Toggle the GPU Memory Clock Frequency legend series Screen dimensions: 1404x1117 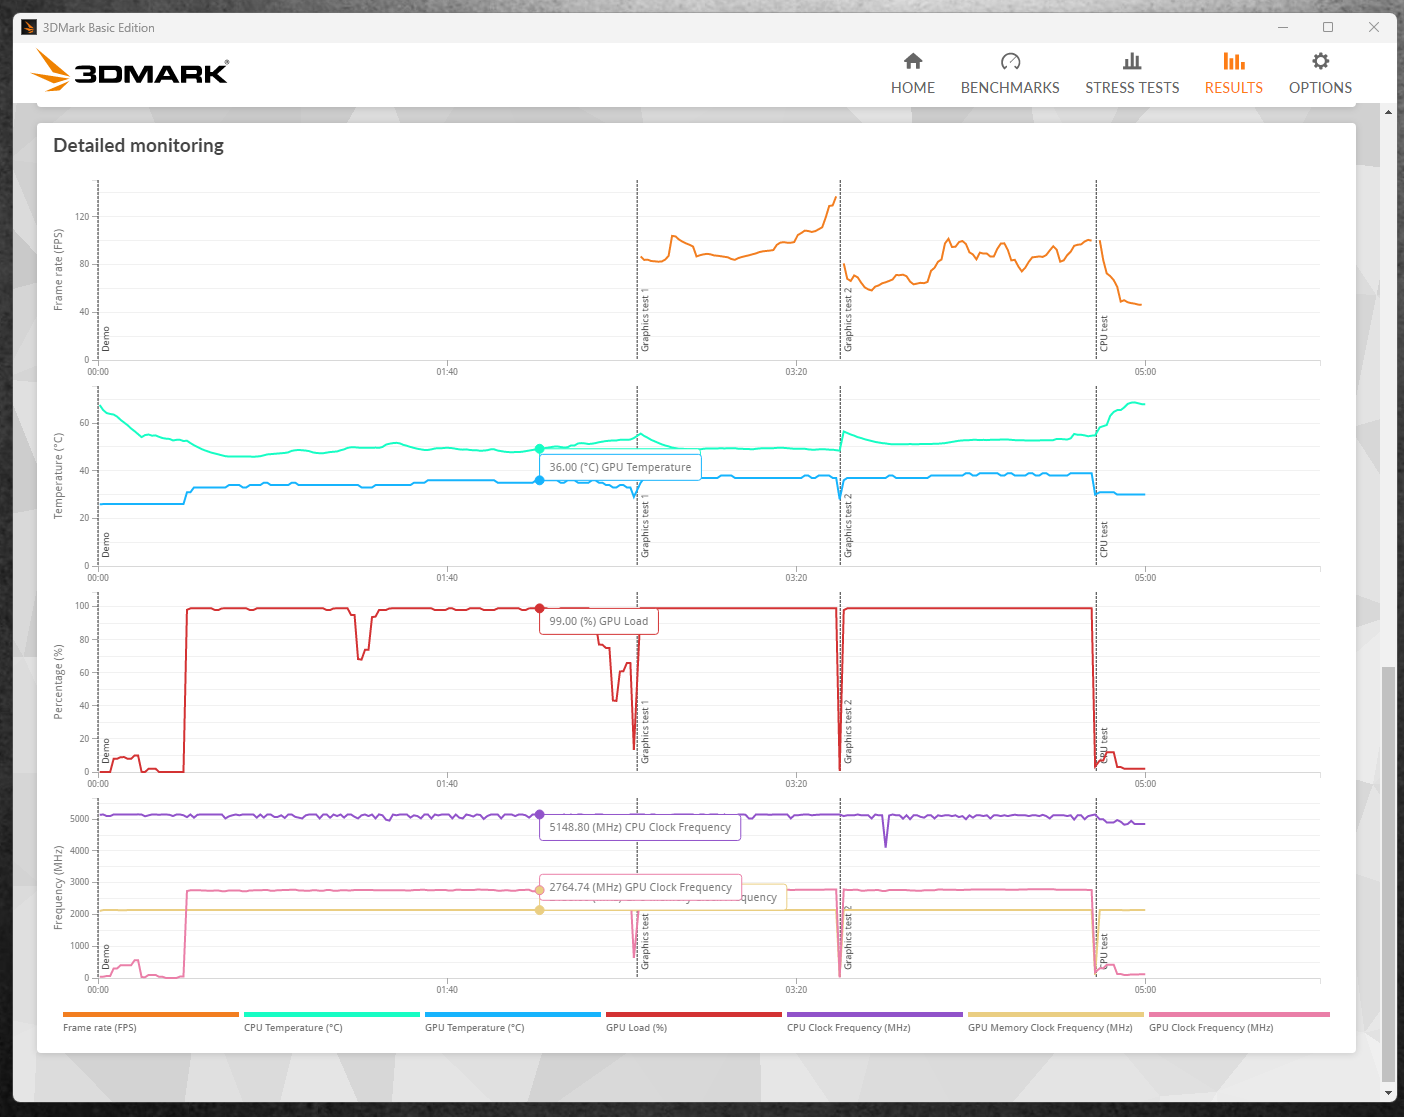coord(1055,1022)
